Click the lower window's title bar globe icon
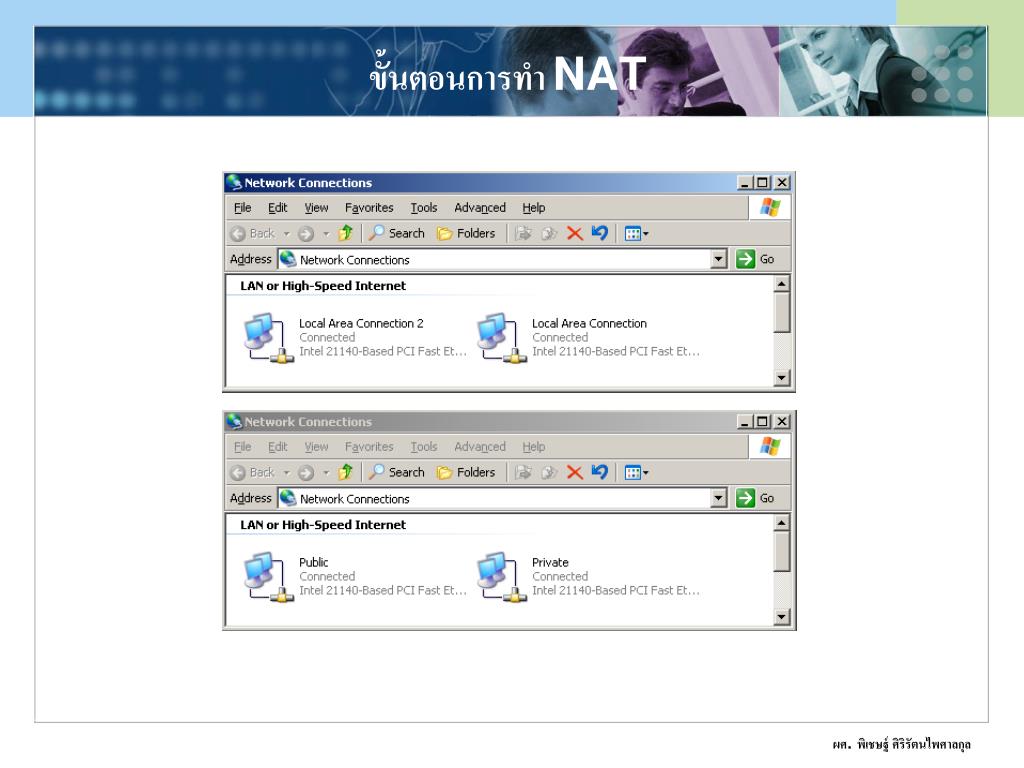This screenshot has width=1024, height=768. point(234,422)
